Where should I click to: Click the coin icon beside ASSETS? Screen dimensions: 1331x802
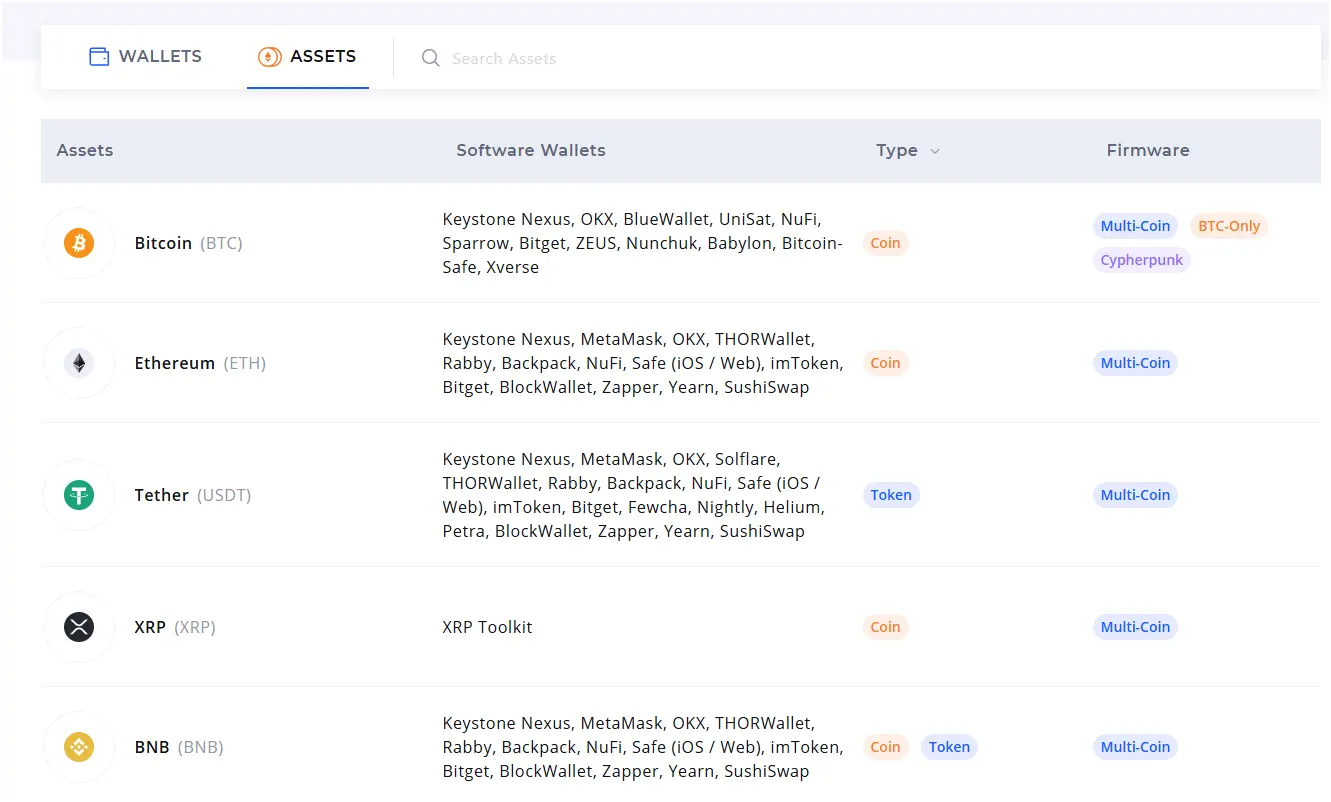(x=269, y=57)
